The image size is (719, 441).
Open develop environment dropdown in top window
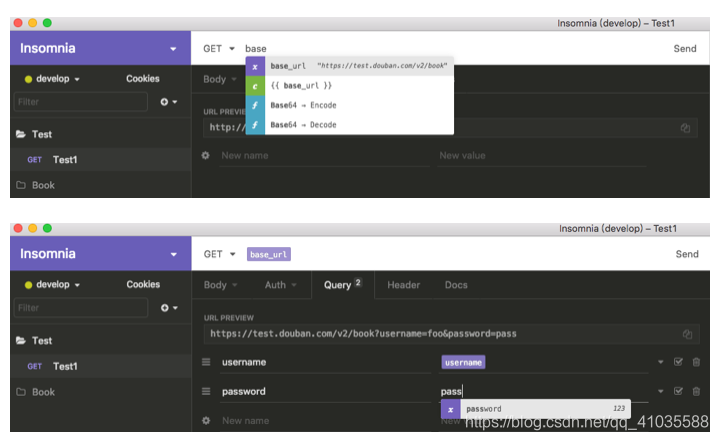52,79
